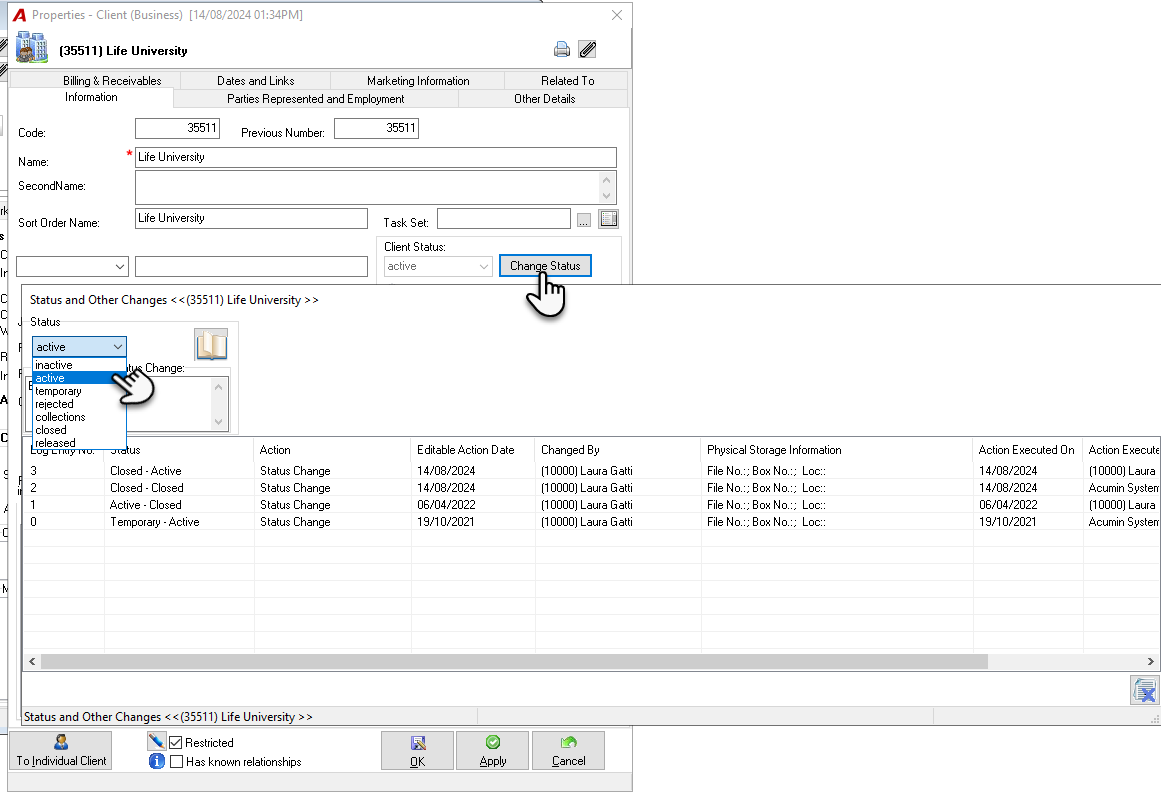Click the Cancel button

(x=568, y=750)
